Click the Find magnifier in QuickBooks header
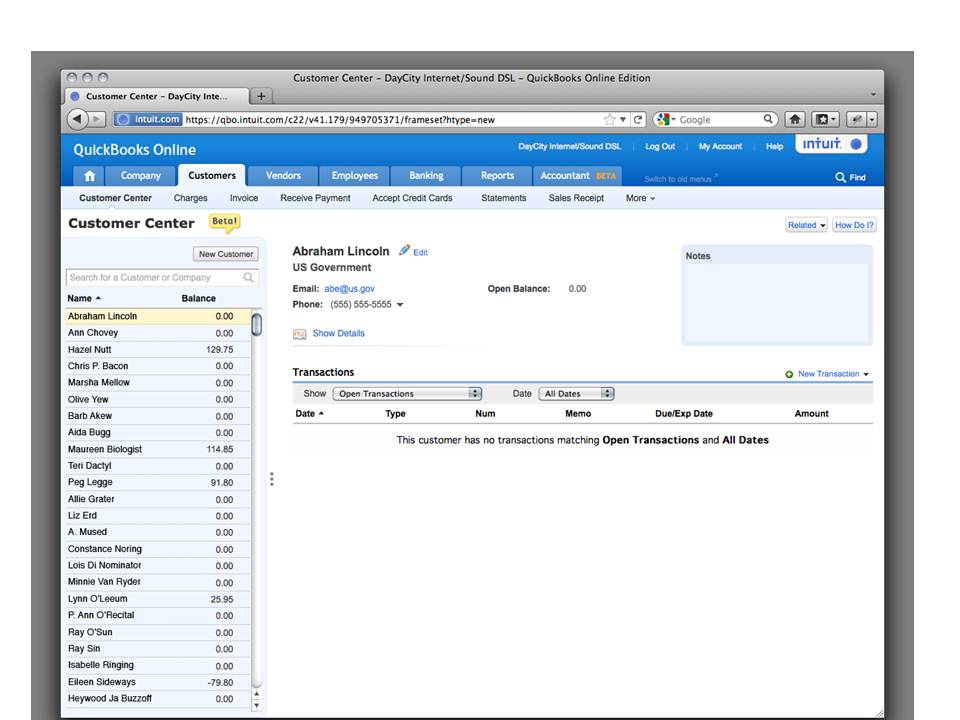960x720 pixels. tap(840, 177)
